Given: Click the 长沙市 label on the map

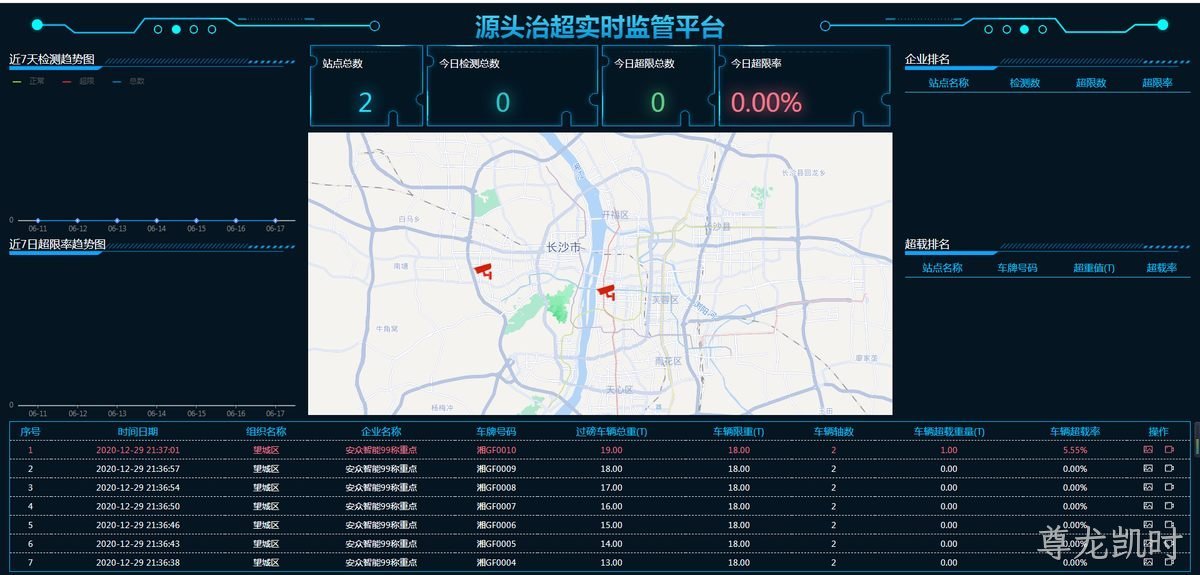Looking at the screenshot, I should (564, 247).
